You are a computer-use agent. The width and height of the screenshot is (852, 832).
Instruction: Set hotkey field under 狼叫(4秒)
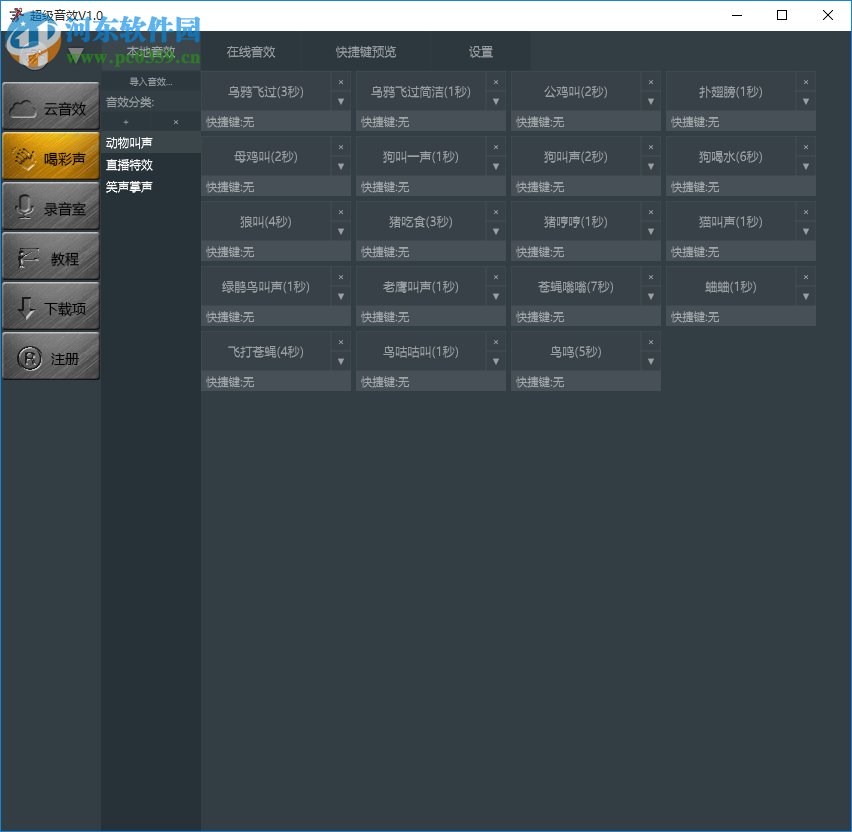coord(276,252)
